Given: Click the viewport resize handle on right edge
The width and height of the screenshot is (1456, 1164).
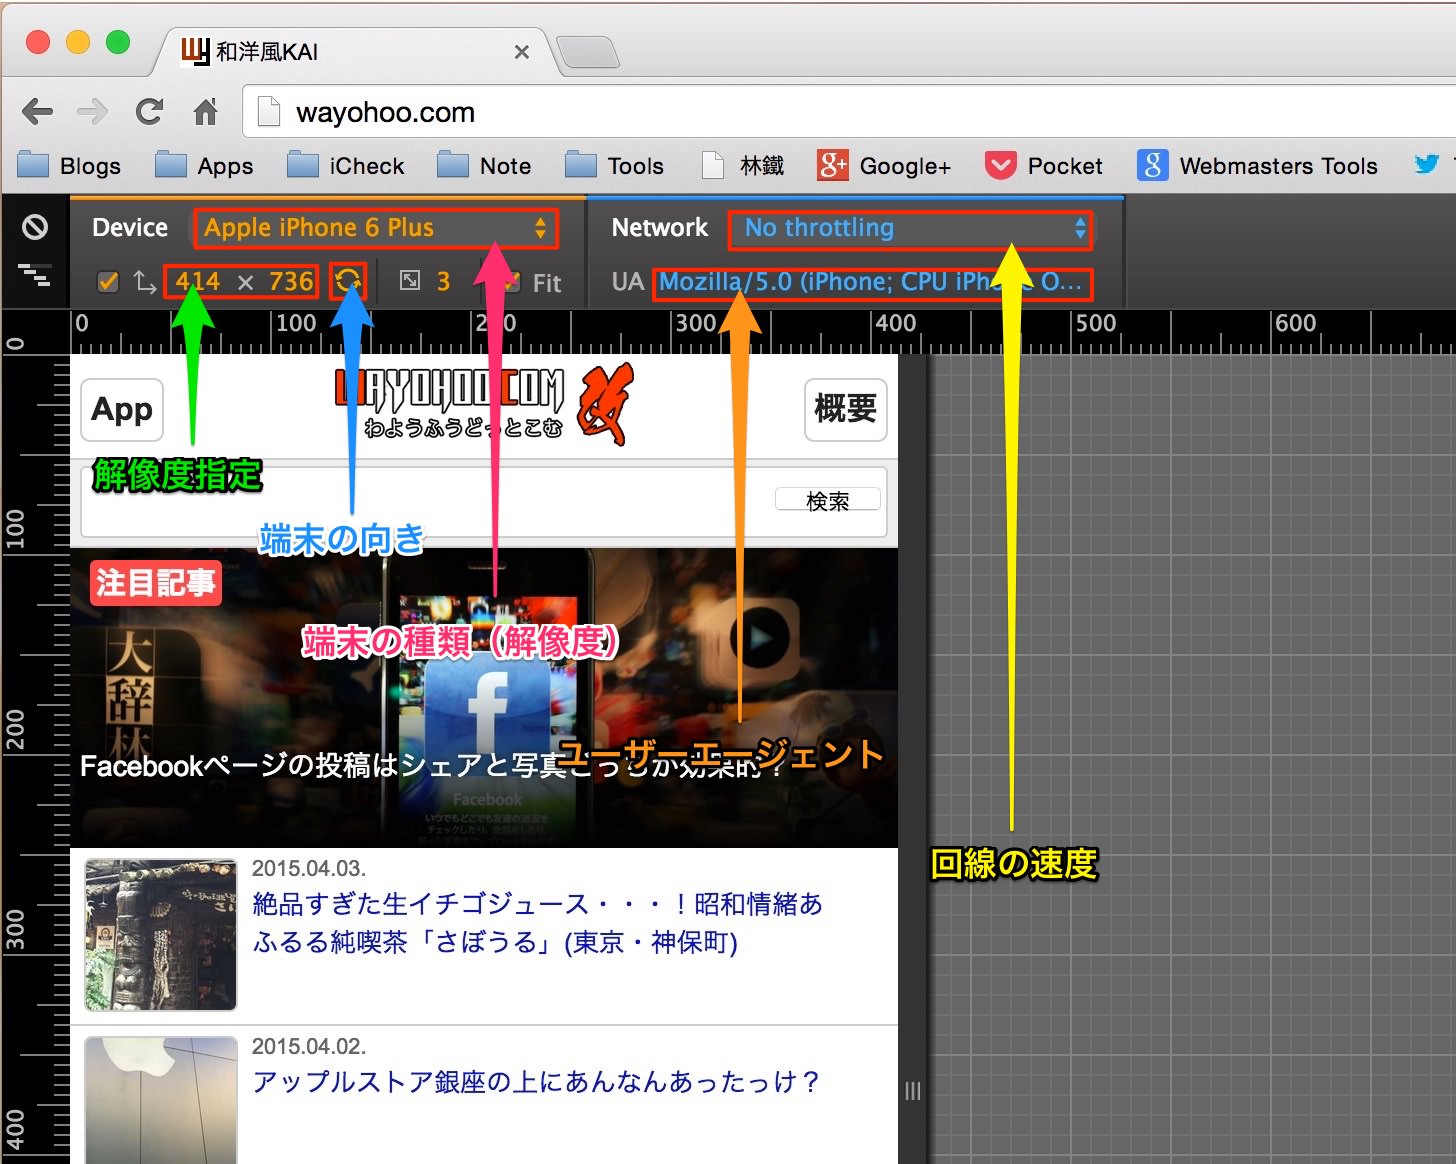Looking at the screenshot, I should pos(913,1091).
